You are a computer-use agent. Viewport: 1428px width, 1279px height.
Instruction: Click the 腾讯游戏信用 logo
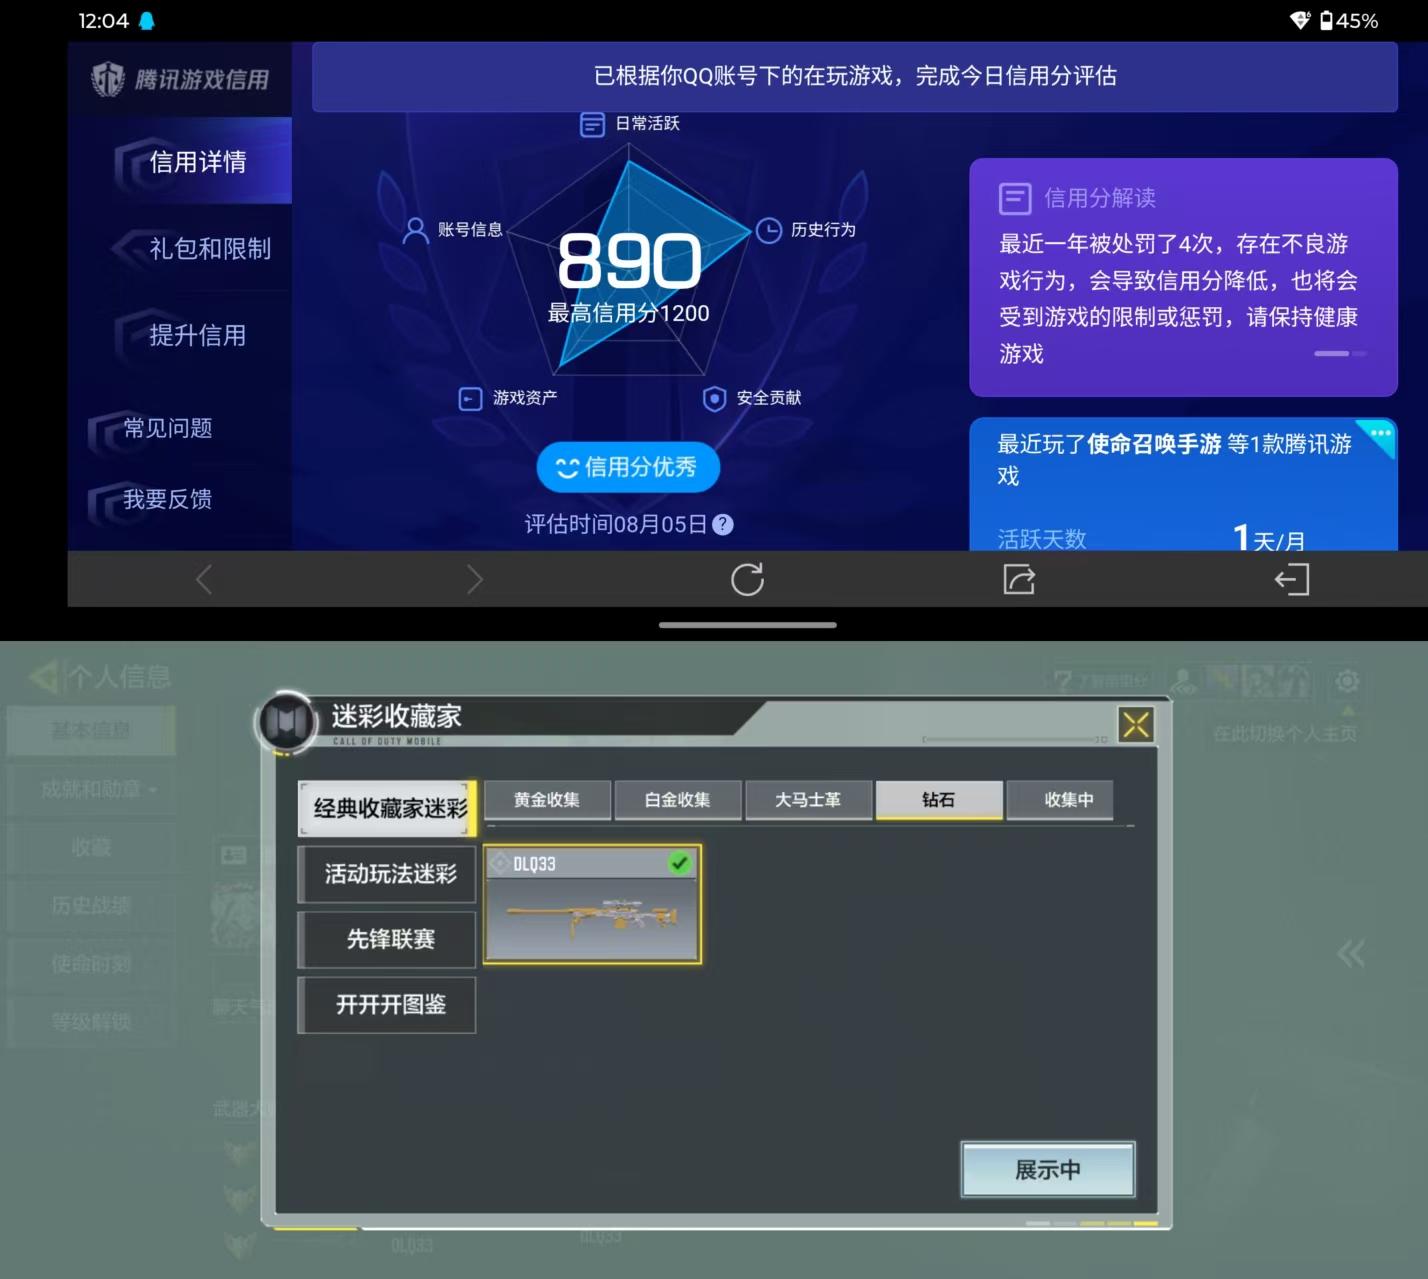pyautogui.click(x=180, y=79)
